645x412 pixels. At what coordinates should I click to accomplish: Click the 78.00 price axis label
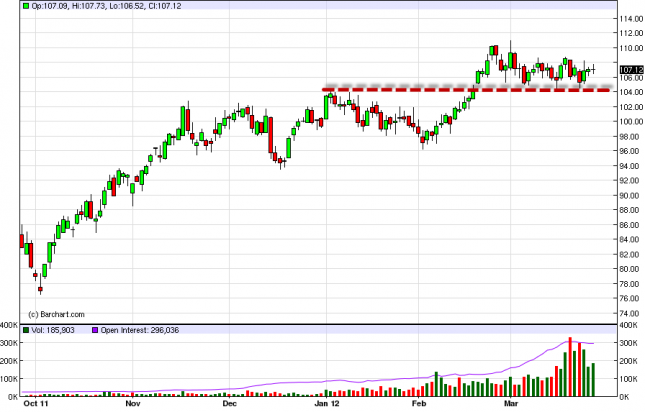[x=631, y=284]
